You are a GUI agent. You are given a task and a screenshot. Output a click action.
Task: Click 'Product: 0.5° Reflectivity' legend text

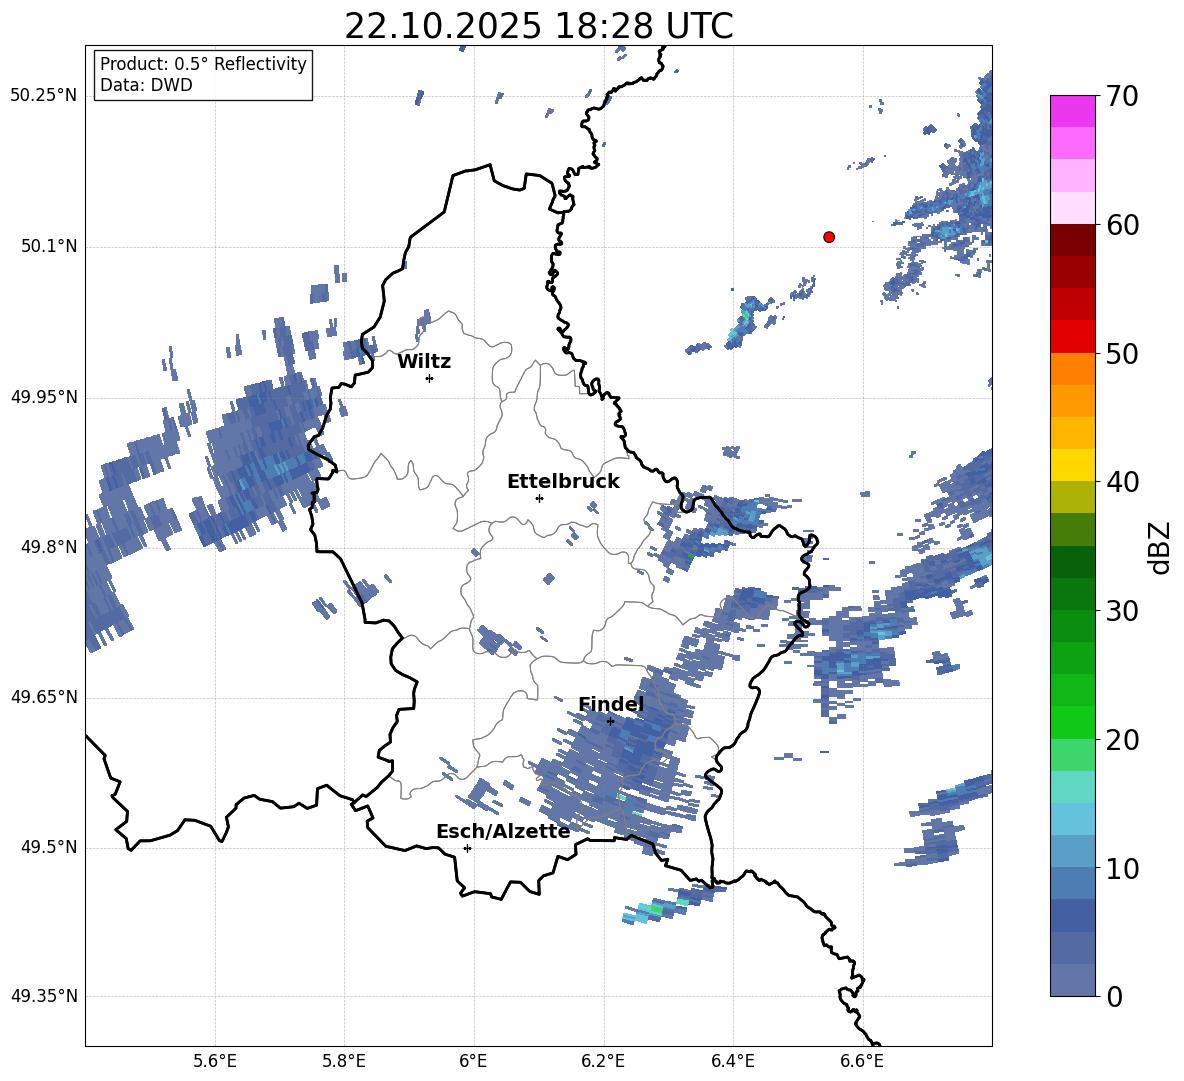point(203,63)
